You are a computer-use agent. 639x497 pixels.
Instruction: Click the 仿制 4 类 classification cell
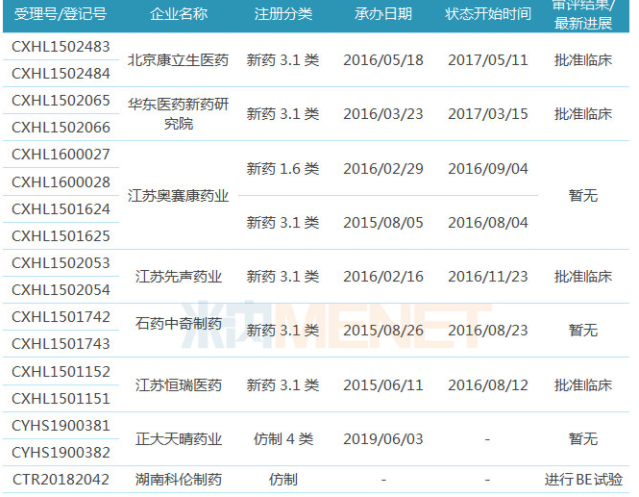283,439
